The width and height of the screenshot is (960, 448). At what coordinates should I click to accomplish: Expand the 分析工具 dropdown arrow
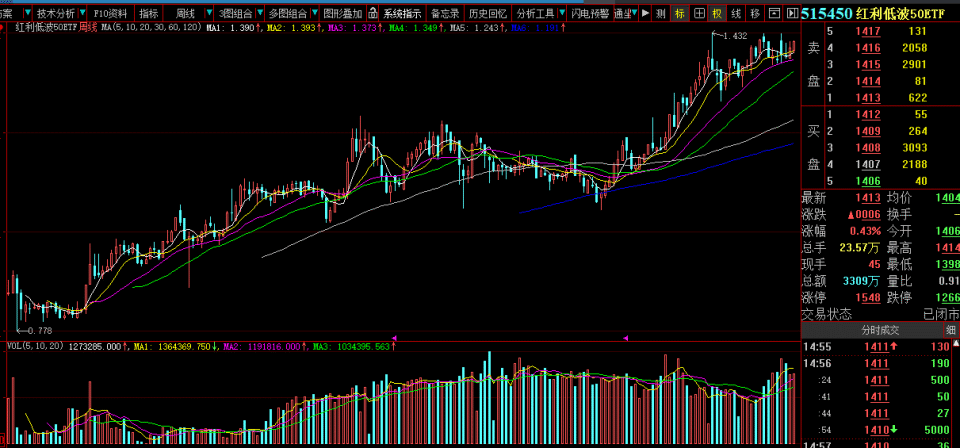[x=561, y=13]
